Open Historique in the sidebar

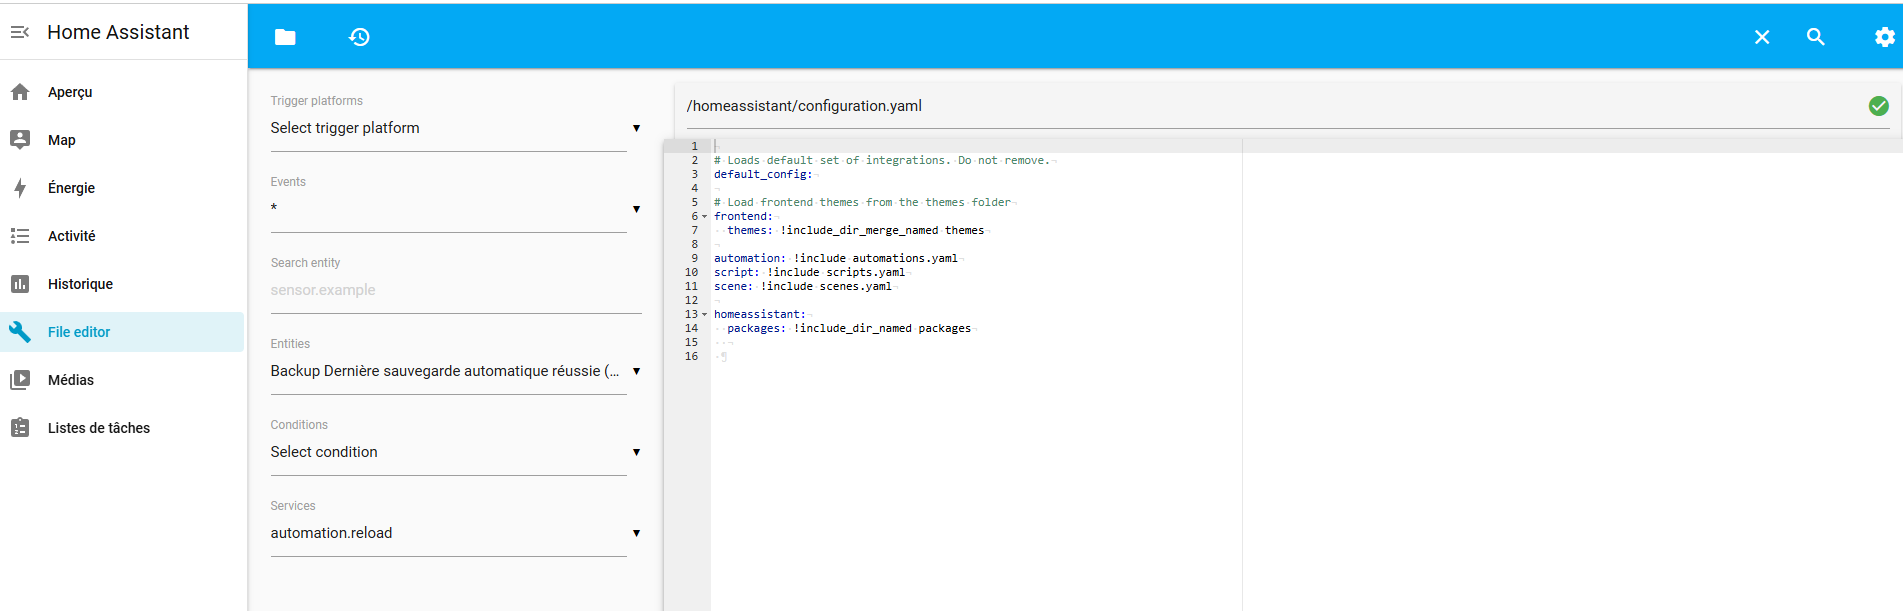(80, 284)
